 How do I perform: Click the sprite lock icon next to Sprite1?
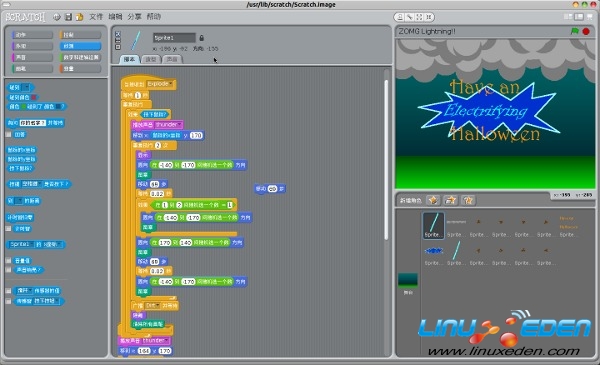tap(202, 38)
